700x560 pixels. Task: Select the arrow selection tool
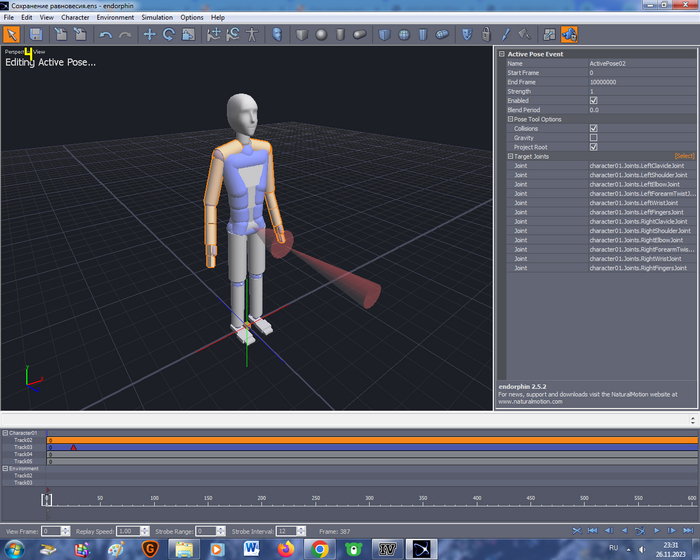click(x=11, y=34)
